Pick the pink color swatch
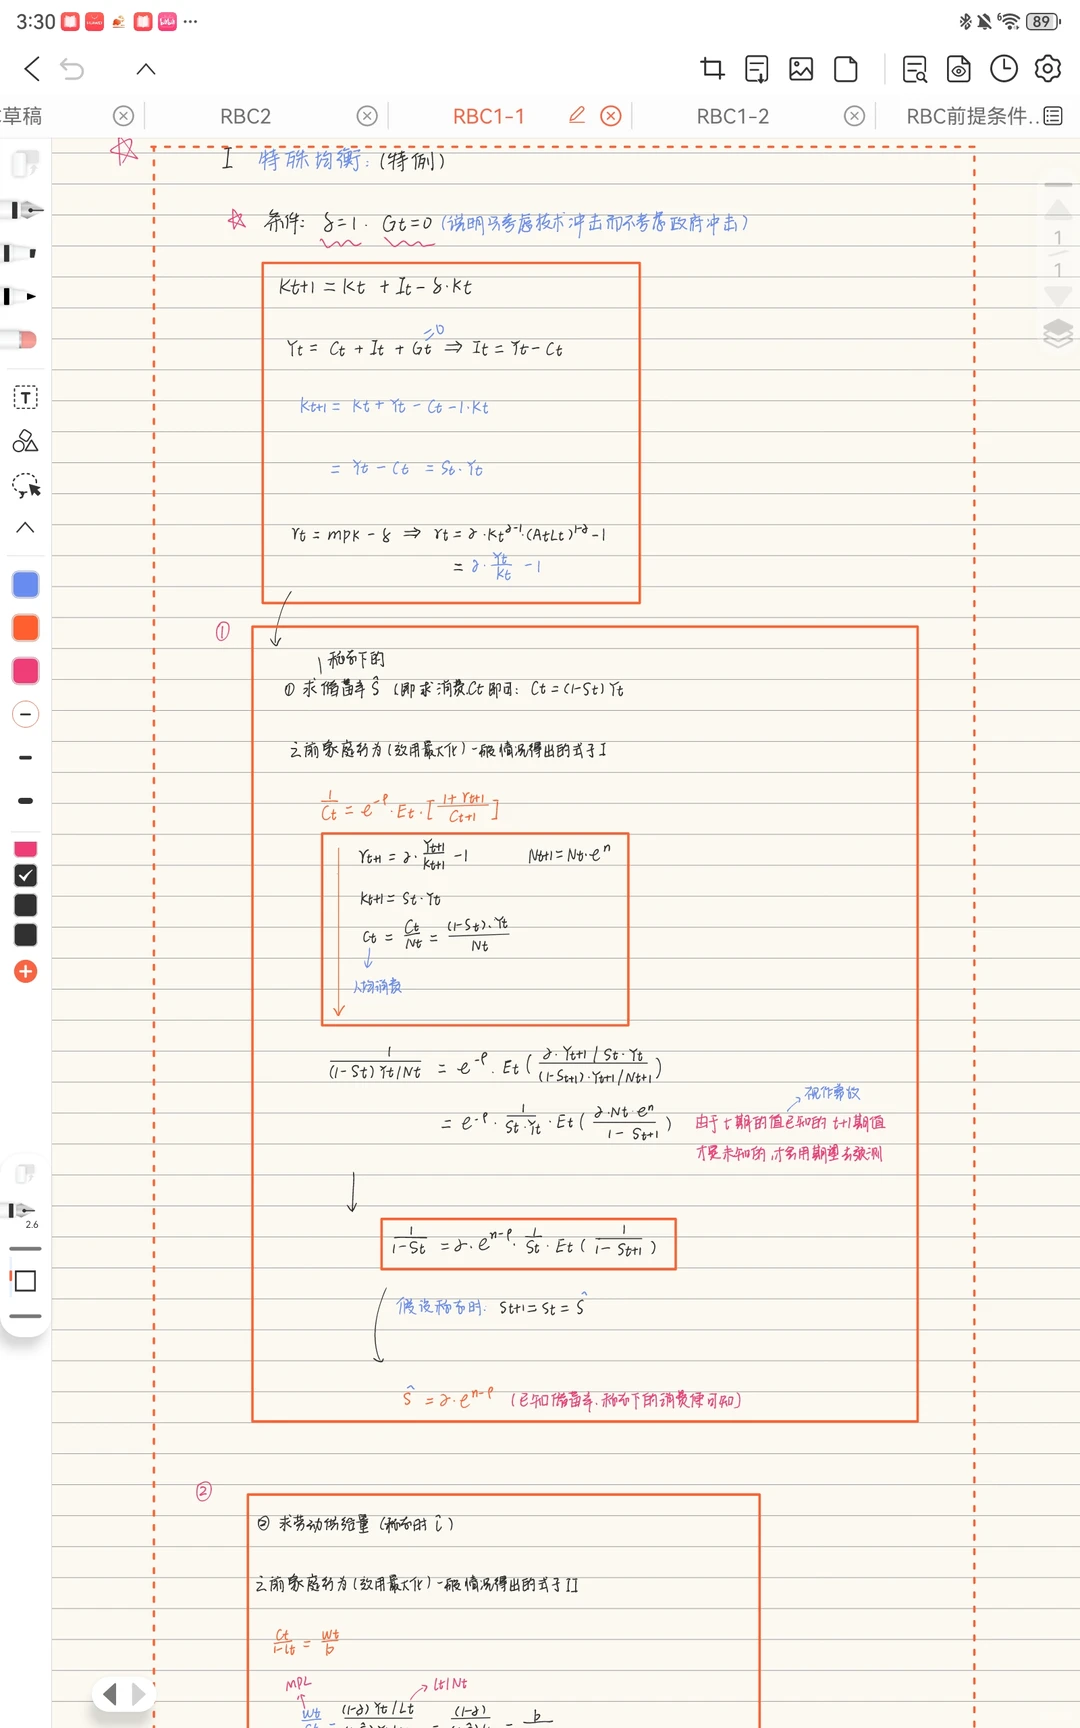 25,671
